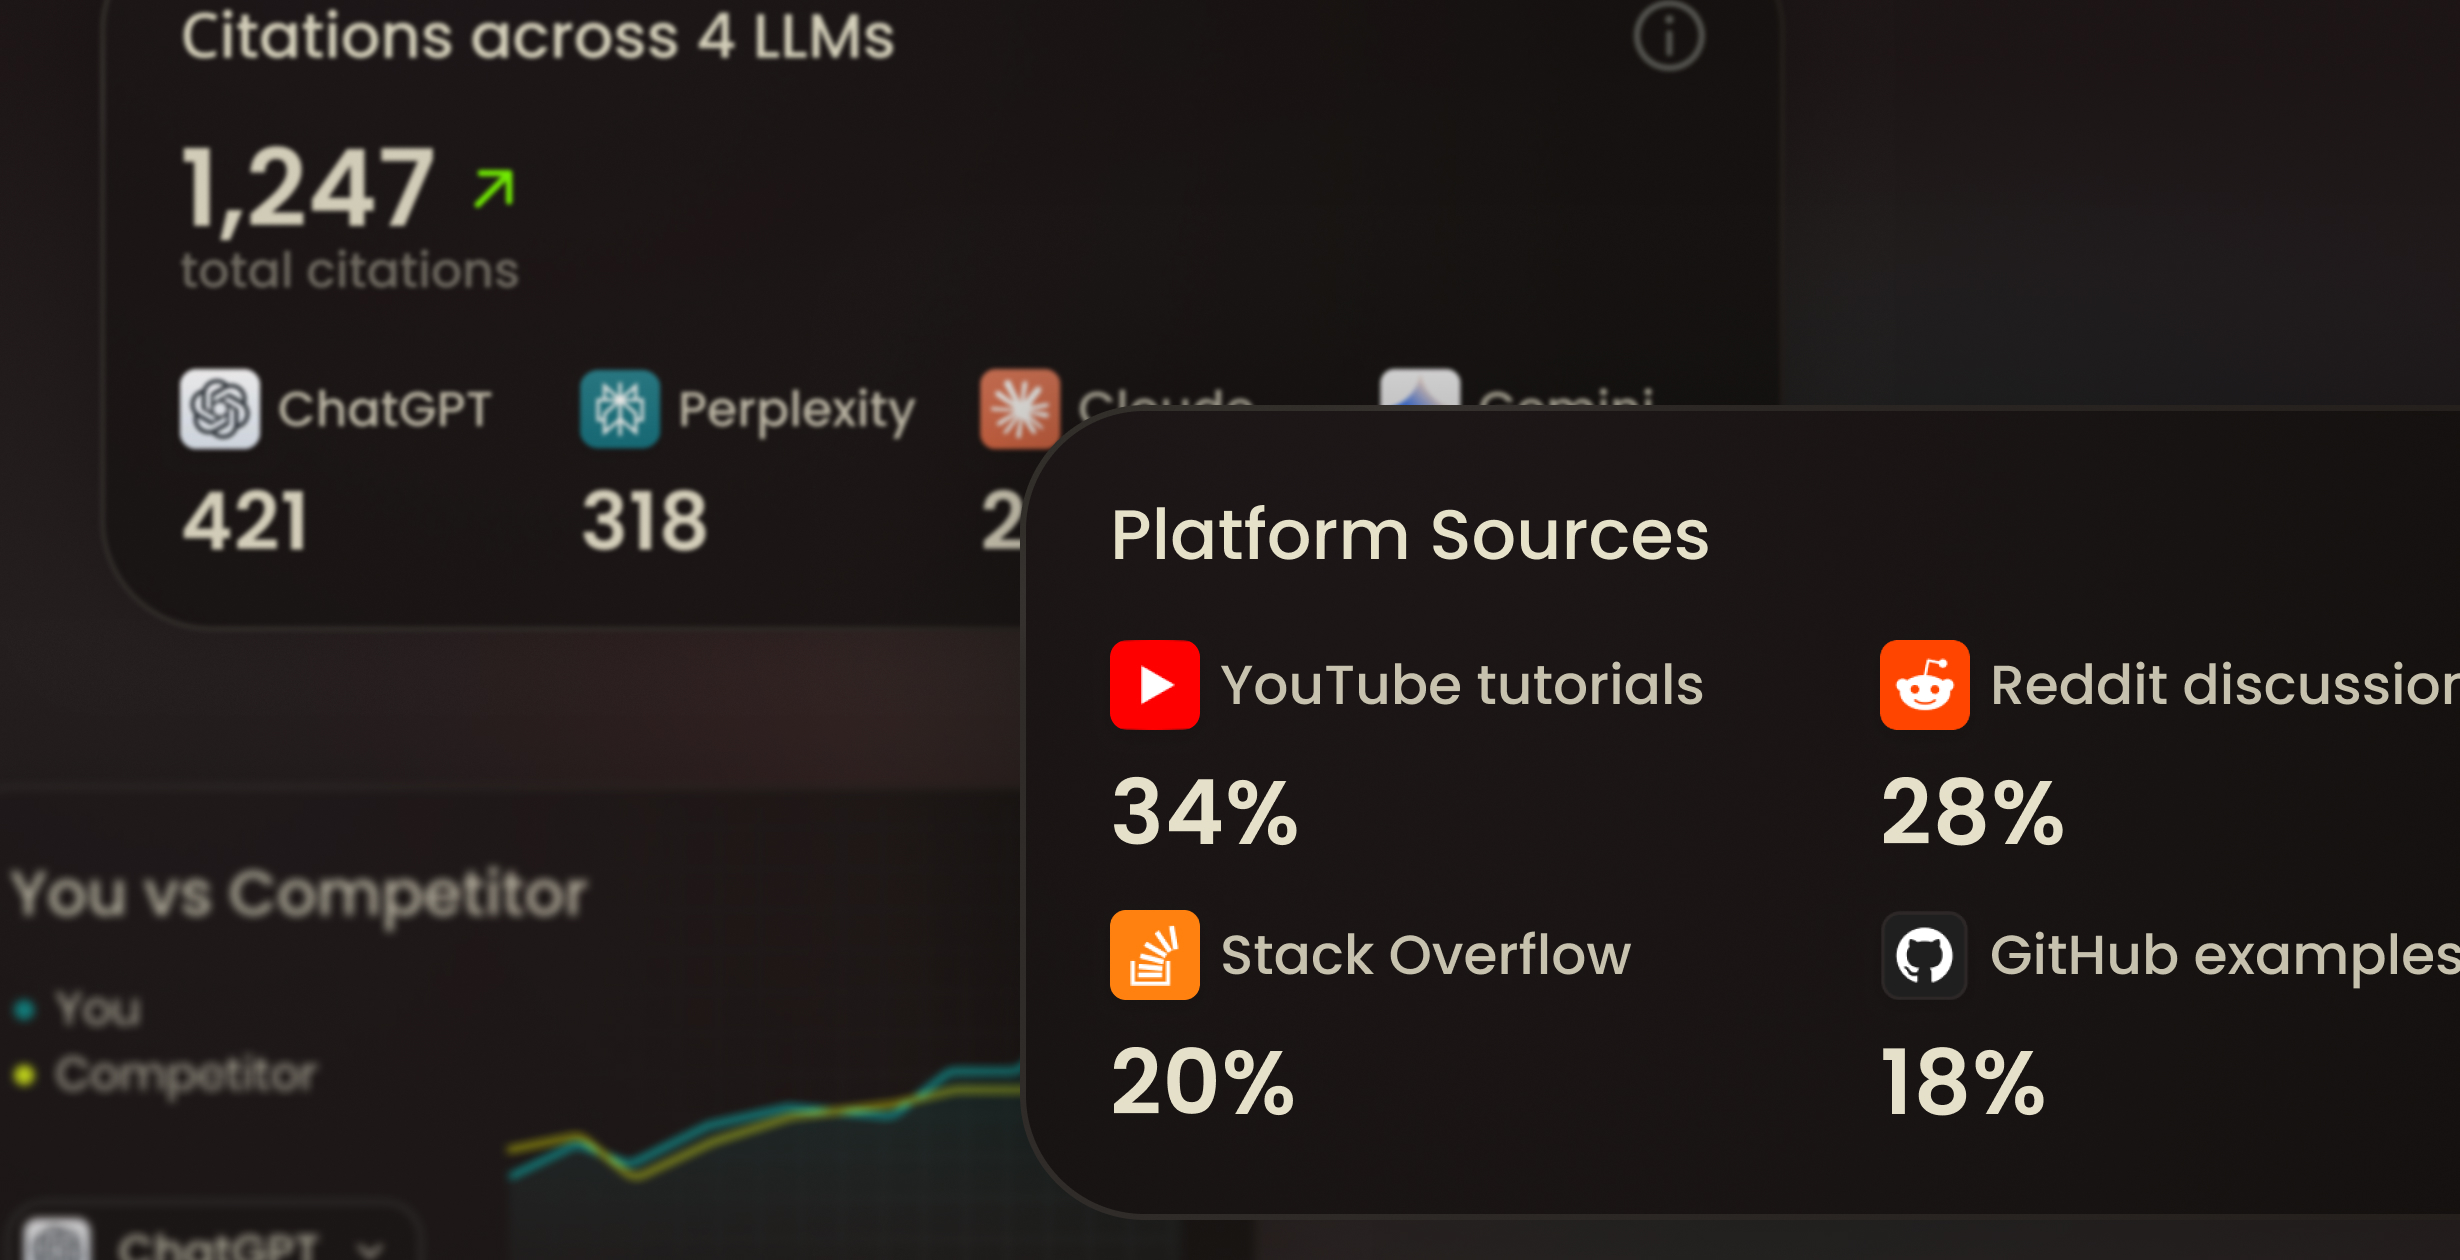Screen dimensions: 2460x1260
Task: Click the 1,247 total citations number
Action: [x=308, y=188]
